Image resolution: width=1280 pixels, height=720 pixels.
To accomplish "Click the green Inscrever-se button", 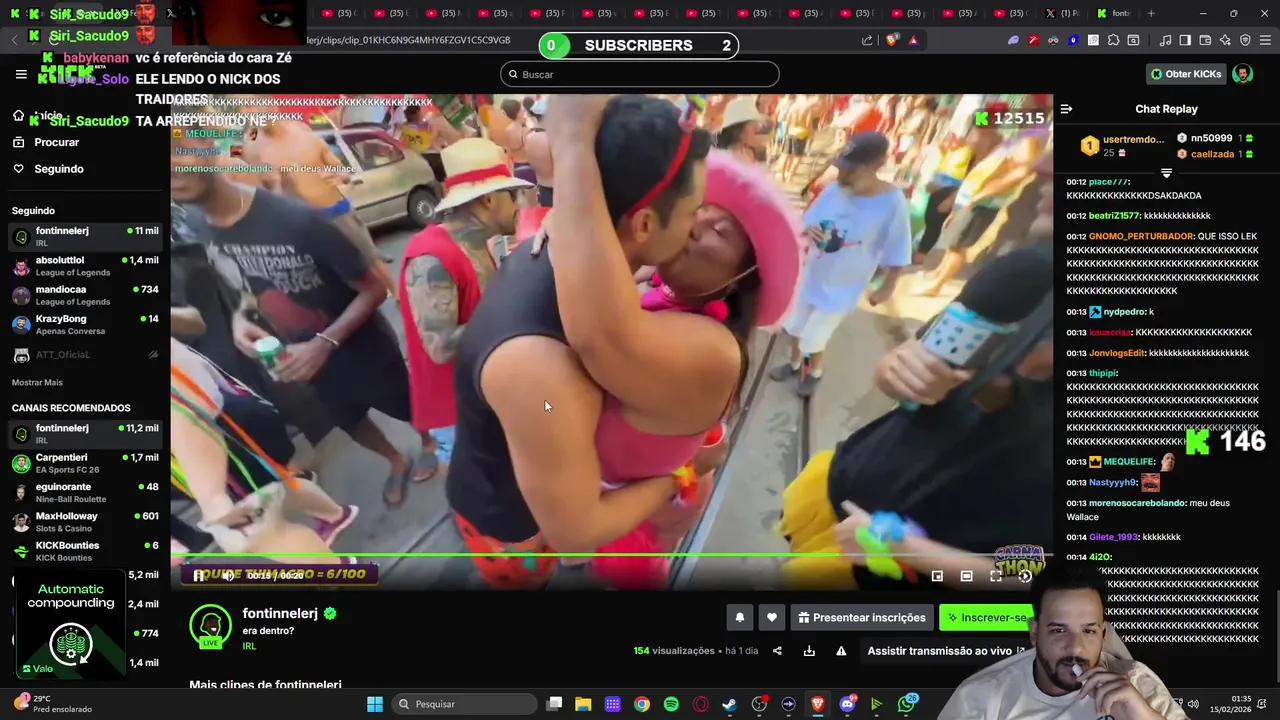I will pyautogui.click(x=986, y=618).
